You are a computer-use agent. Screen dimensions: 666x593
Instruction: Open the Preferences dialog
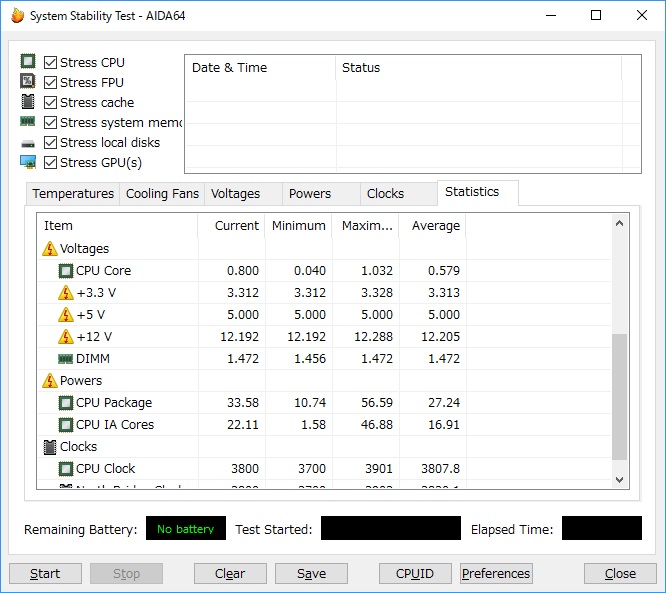point(496,573)
